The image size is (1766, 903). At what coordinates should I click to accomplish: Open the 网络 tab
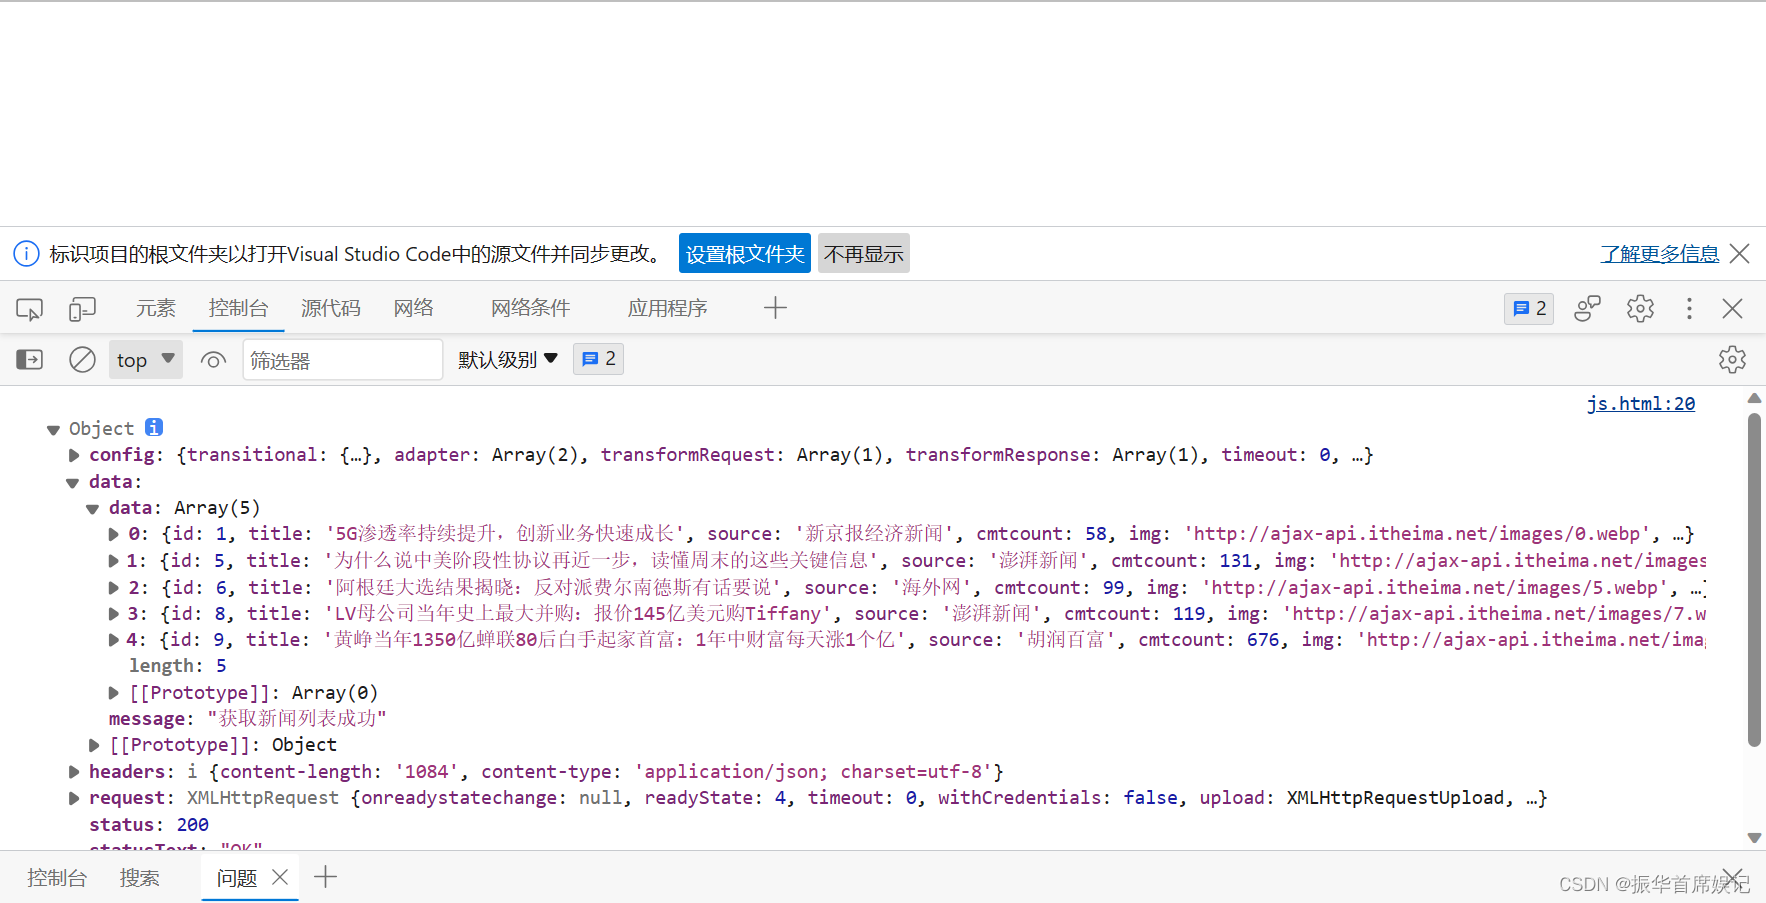click(413, 308)
